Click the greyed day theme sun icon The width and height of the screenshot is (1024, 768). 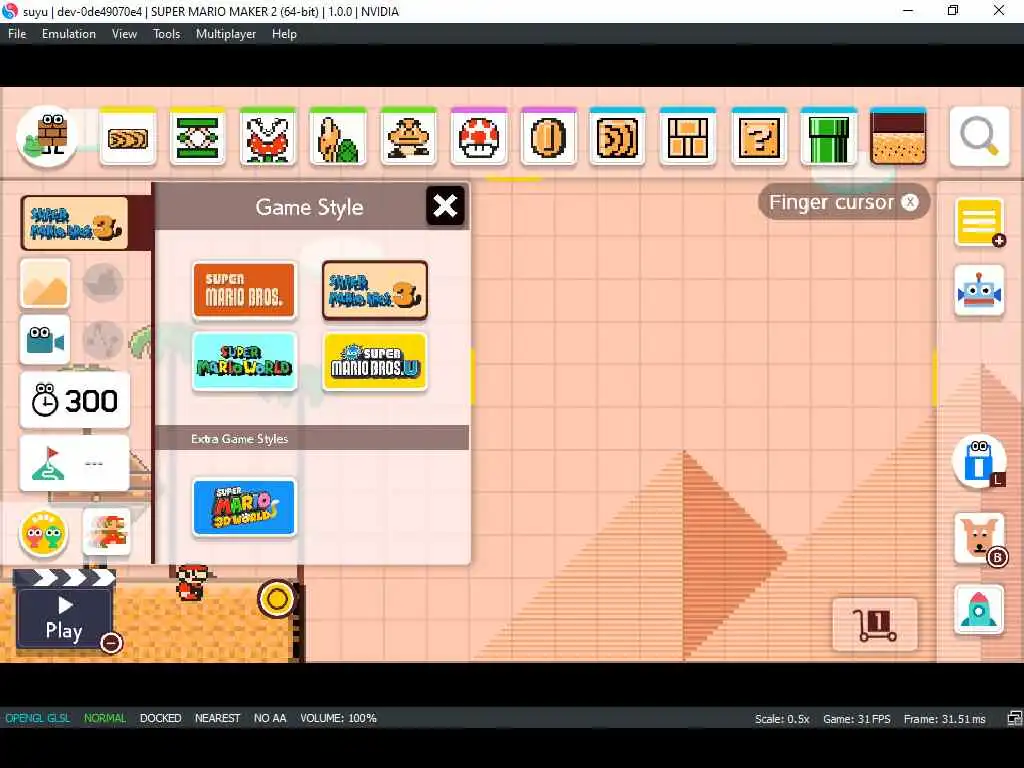[x=103, y=283]
